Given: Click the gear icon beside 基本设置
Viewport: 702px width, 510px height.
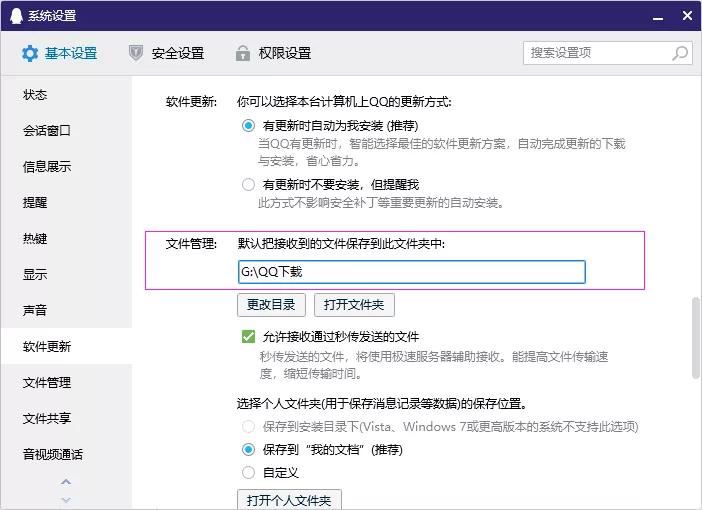Looking at the screenshot, I should coord(30,53).
